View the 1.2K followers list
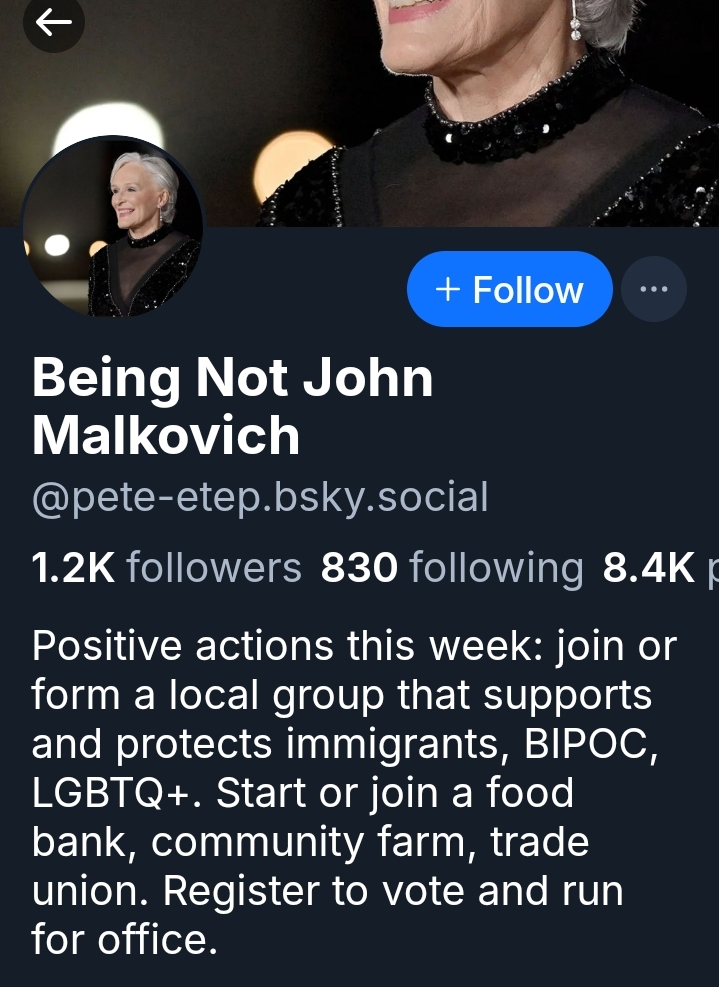719x987 pixels. click(166, 568)
